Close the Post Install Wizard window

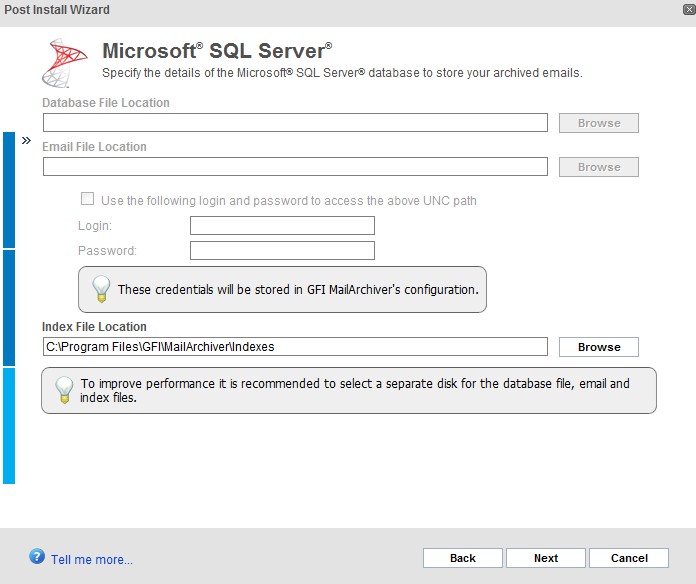point(689,9)
